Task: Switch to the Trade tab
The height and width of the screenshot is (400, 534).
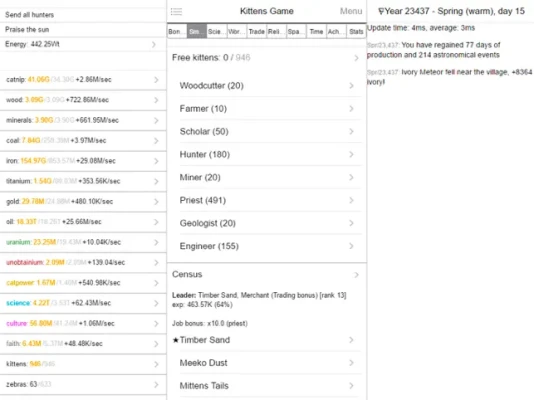Action: point(257,32)
